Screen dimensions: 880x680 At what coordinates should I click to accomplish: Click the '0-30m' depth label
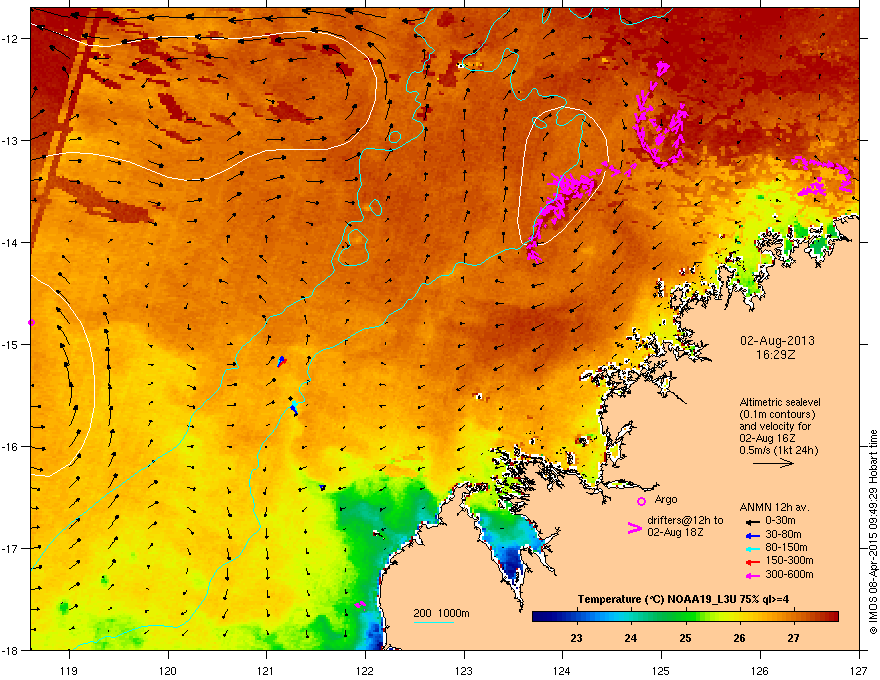(x=780, y=521)
